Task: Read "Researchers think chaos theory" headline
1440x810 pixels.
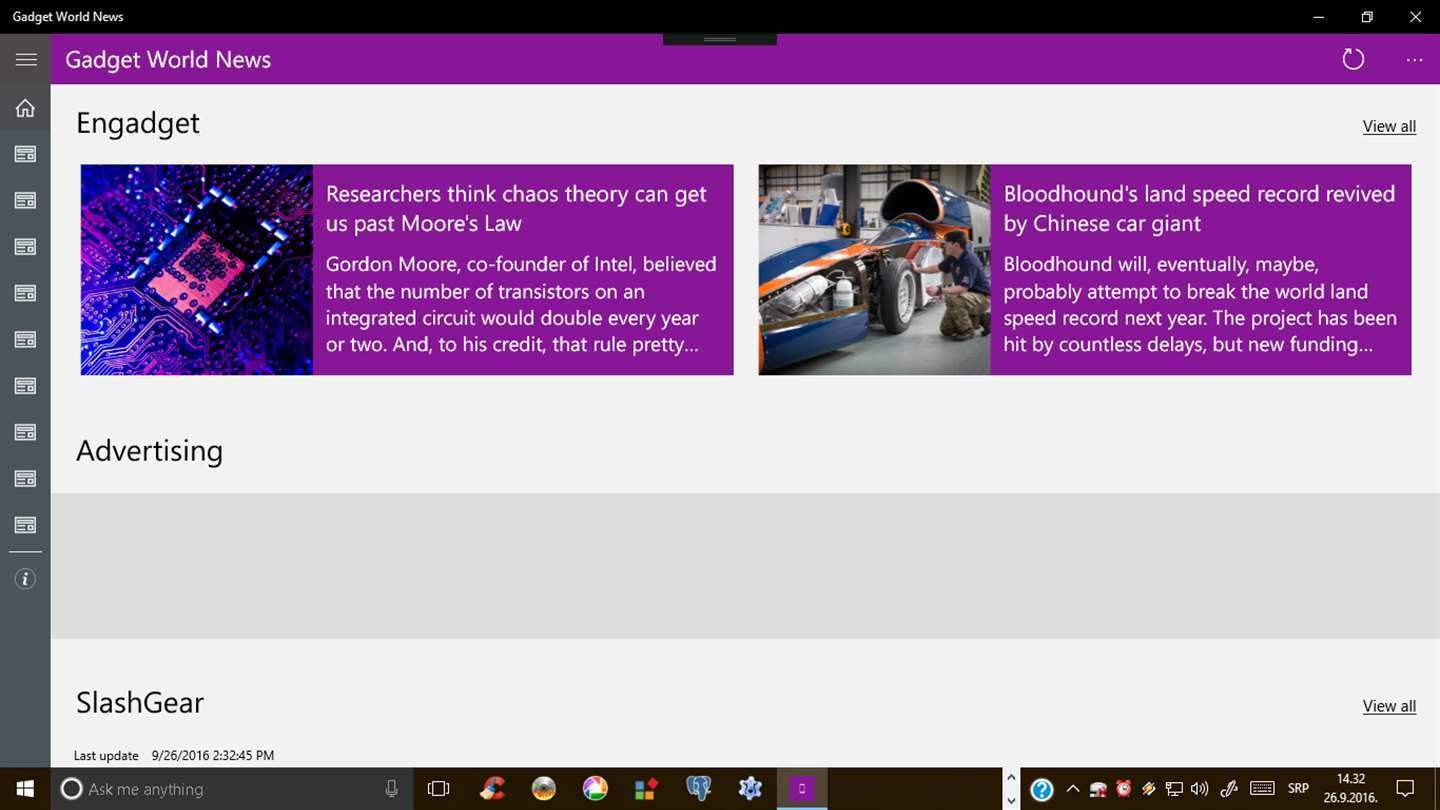Action: 516,208
